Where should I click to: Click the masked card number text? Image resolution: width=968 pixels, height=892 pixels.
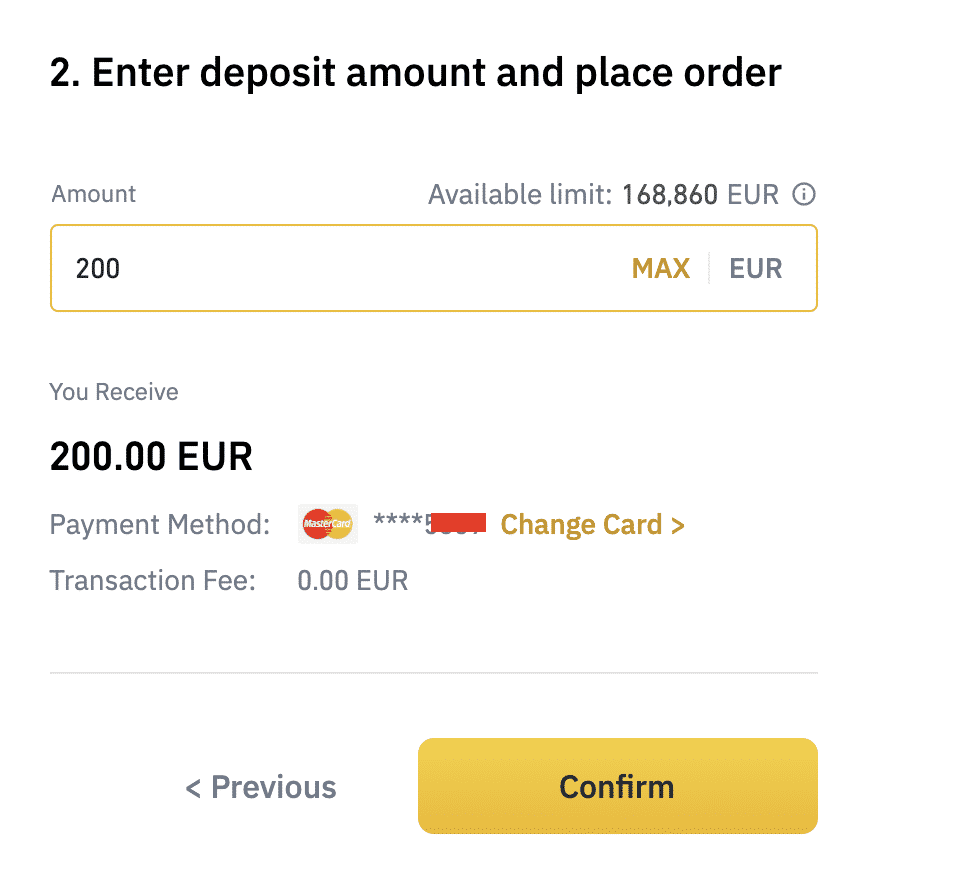tap(430, 523)
